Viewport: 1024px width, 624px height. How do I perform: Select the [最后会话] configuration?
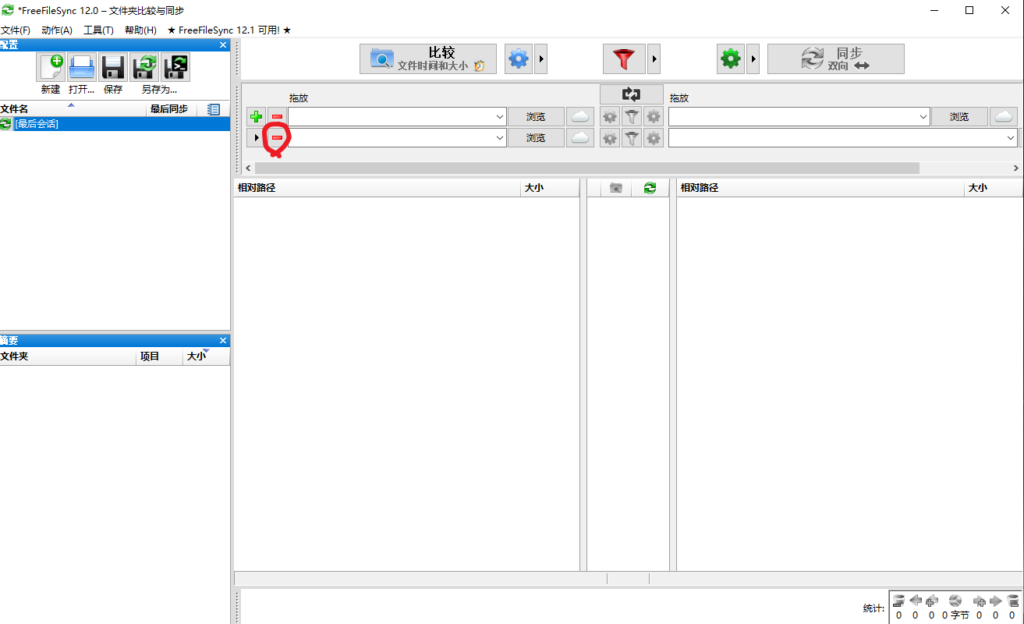tap(115, 124)
